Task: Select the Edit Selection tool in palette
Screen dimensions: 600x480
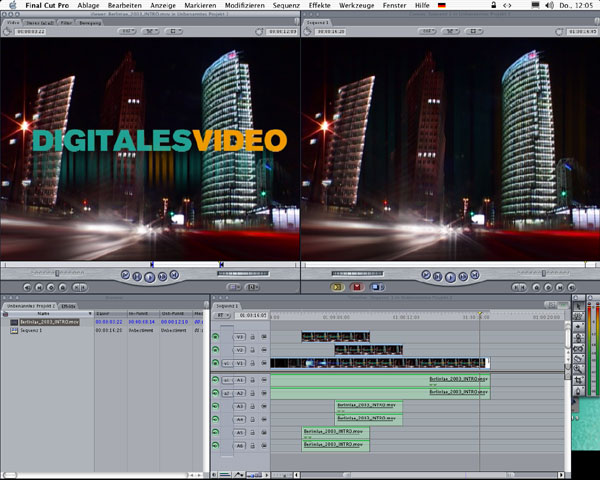Action: 578,316
